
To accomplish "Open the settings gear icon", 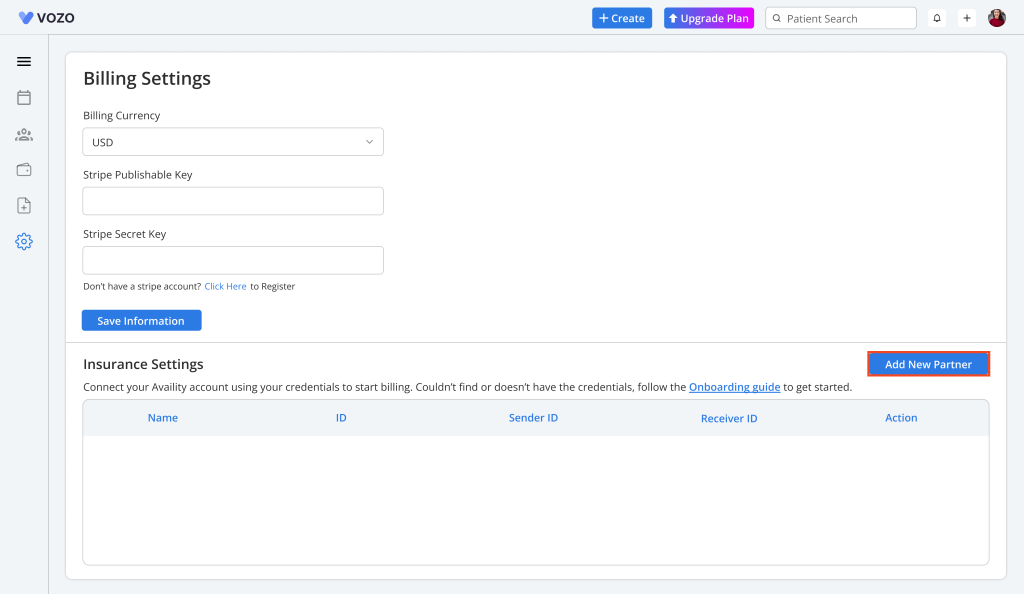I will (24, 242).
